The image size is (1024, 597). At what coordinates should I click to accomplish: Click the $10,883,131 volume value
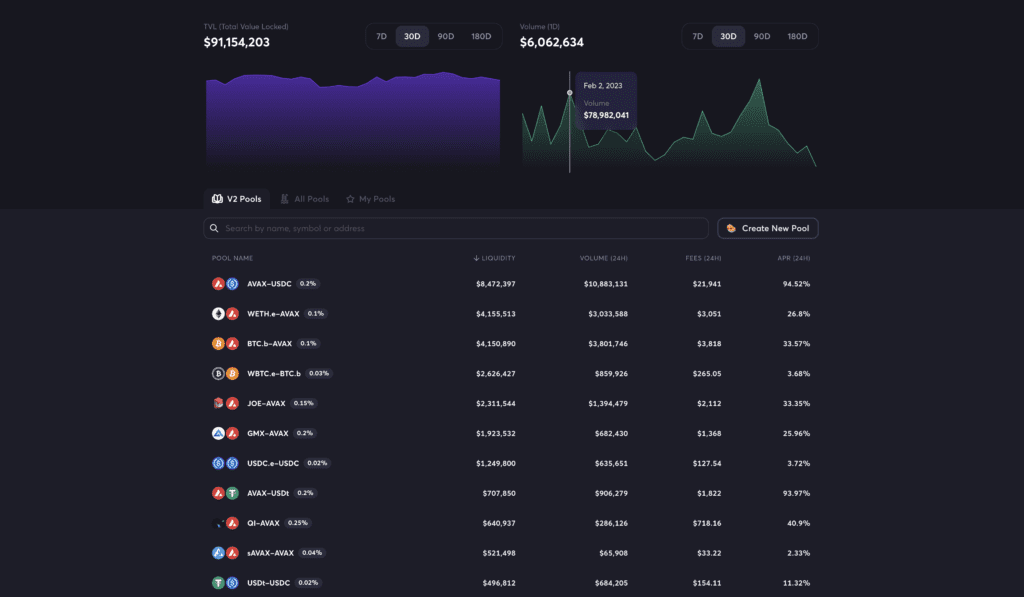606,284
